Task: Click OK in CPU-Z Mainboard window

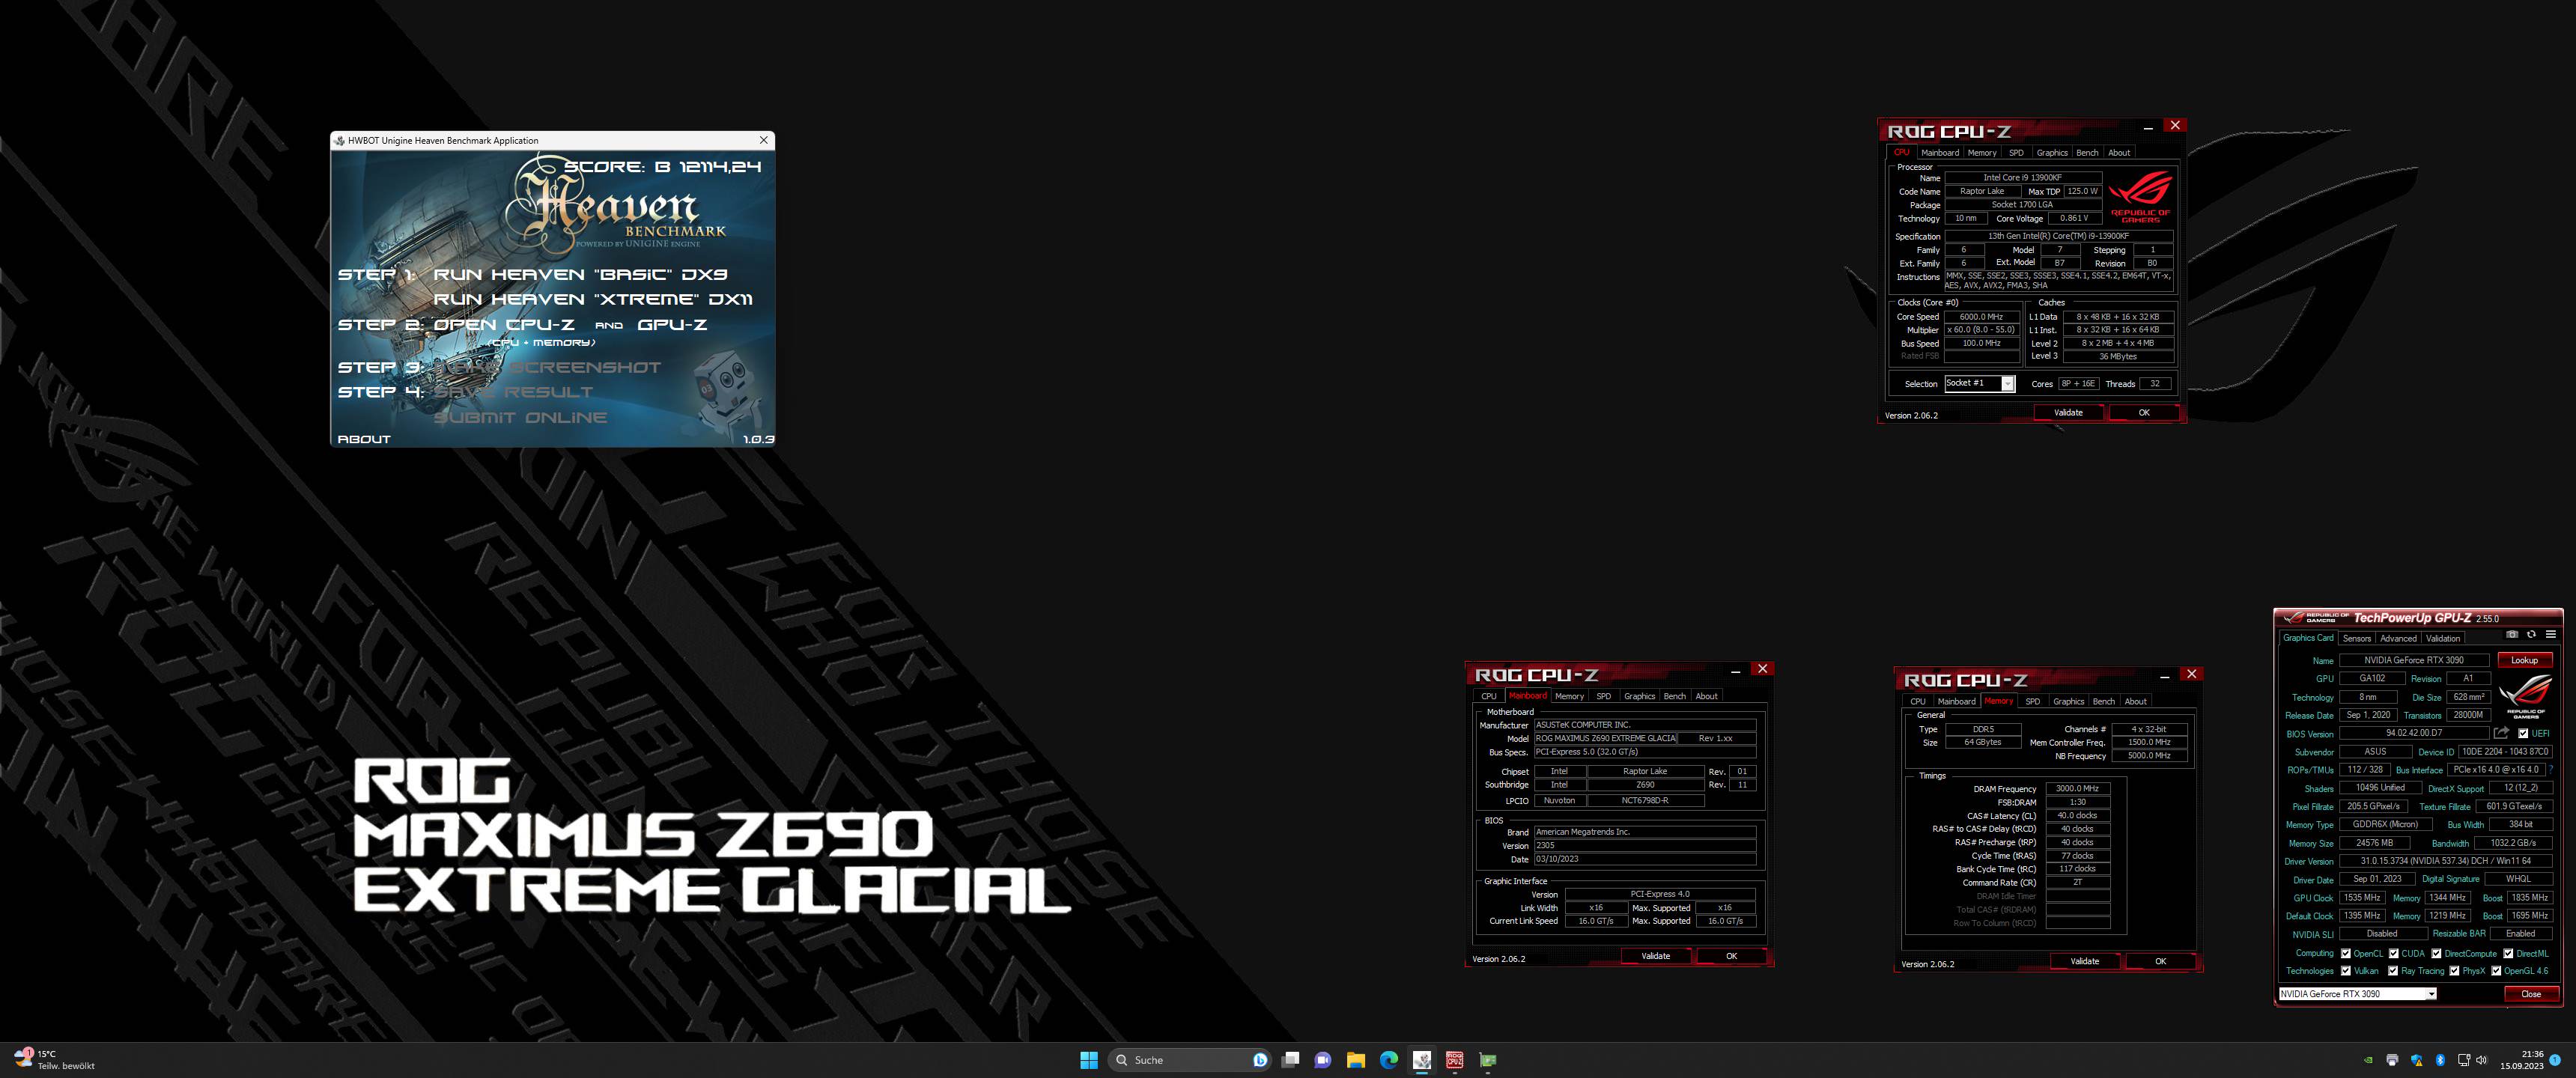Action: 1731,956
